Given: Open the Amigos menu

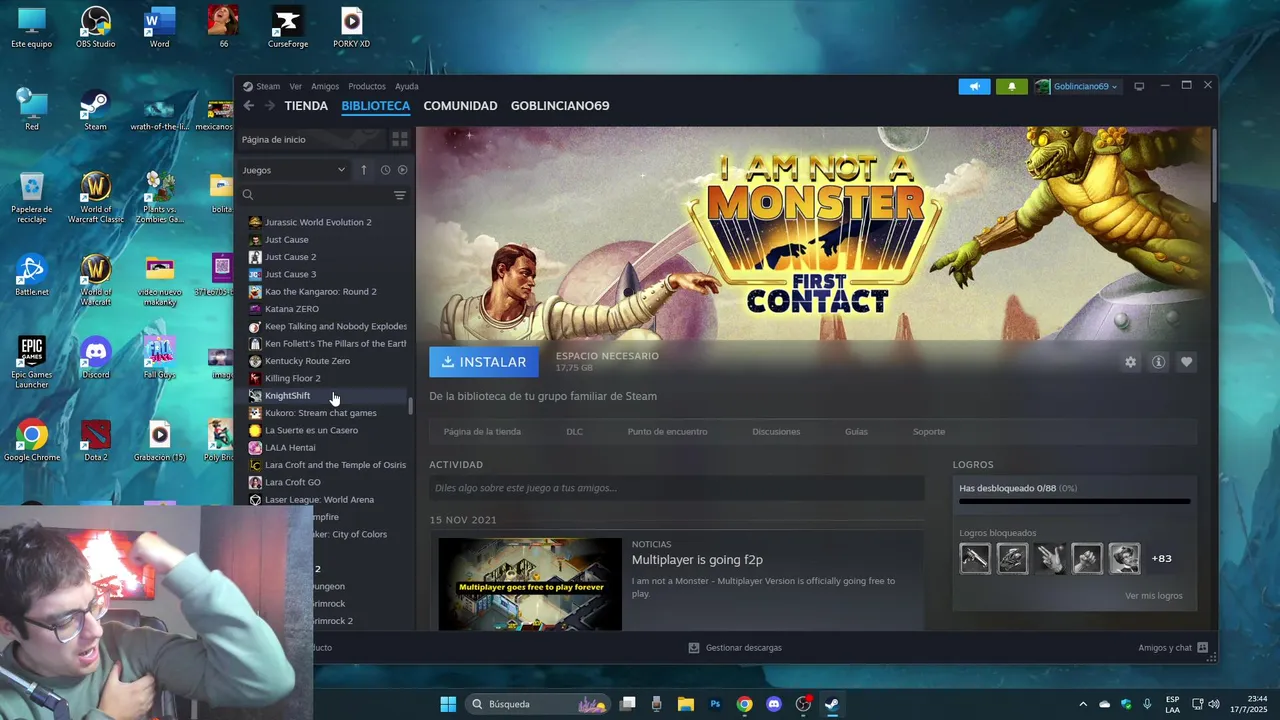Looking at the screenshot, I should click(x=325, y=86).
